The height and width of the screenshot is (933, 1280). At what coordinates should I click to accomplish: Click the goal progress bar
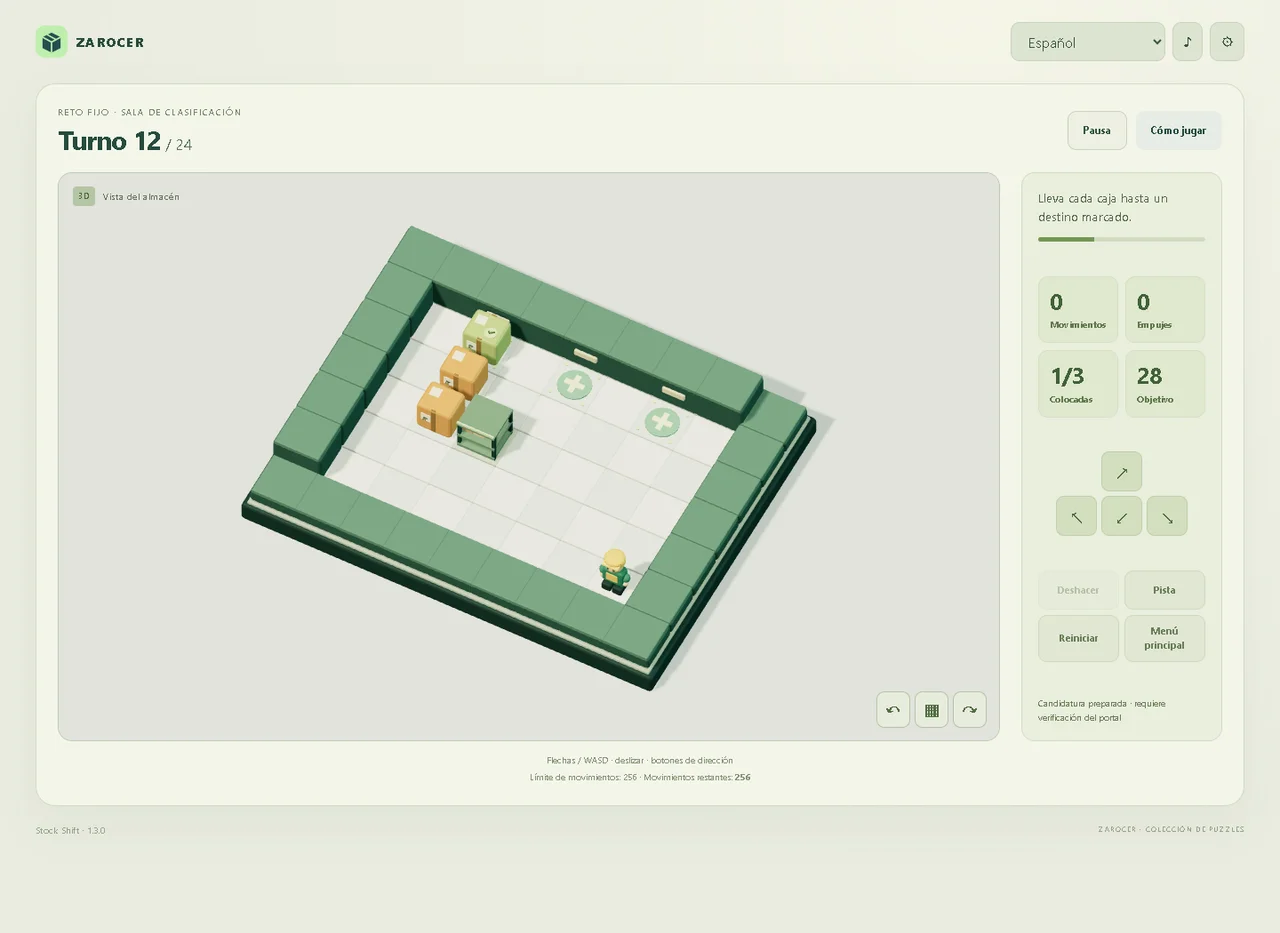point(1121,239)
